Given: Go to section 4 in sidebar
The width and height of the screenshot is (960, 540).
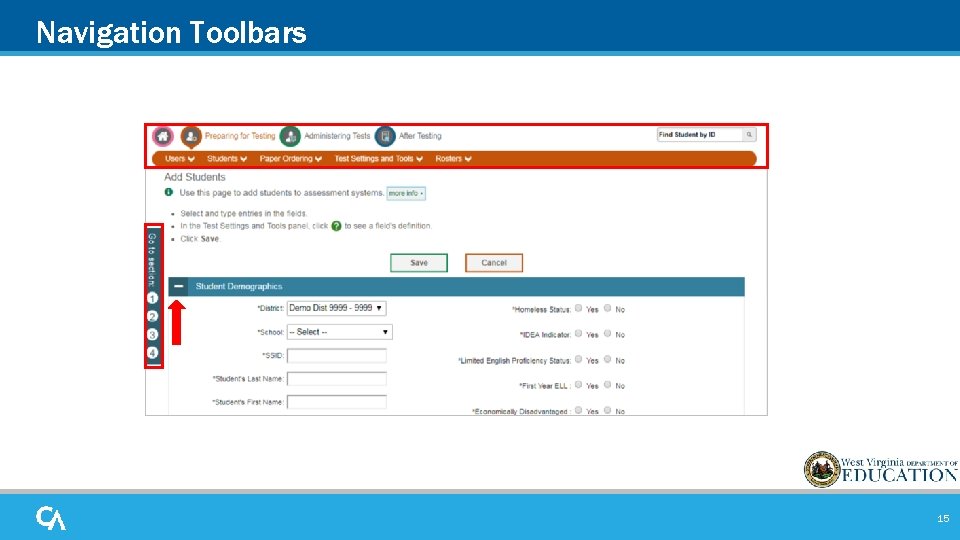Looking at the screenshot, I should [152, 353].
